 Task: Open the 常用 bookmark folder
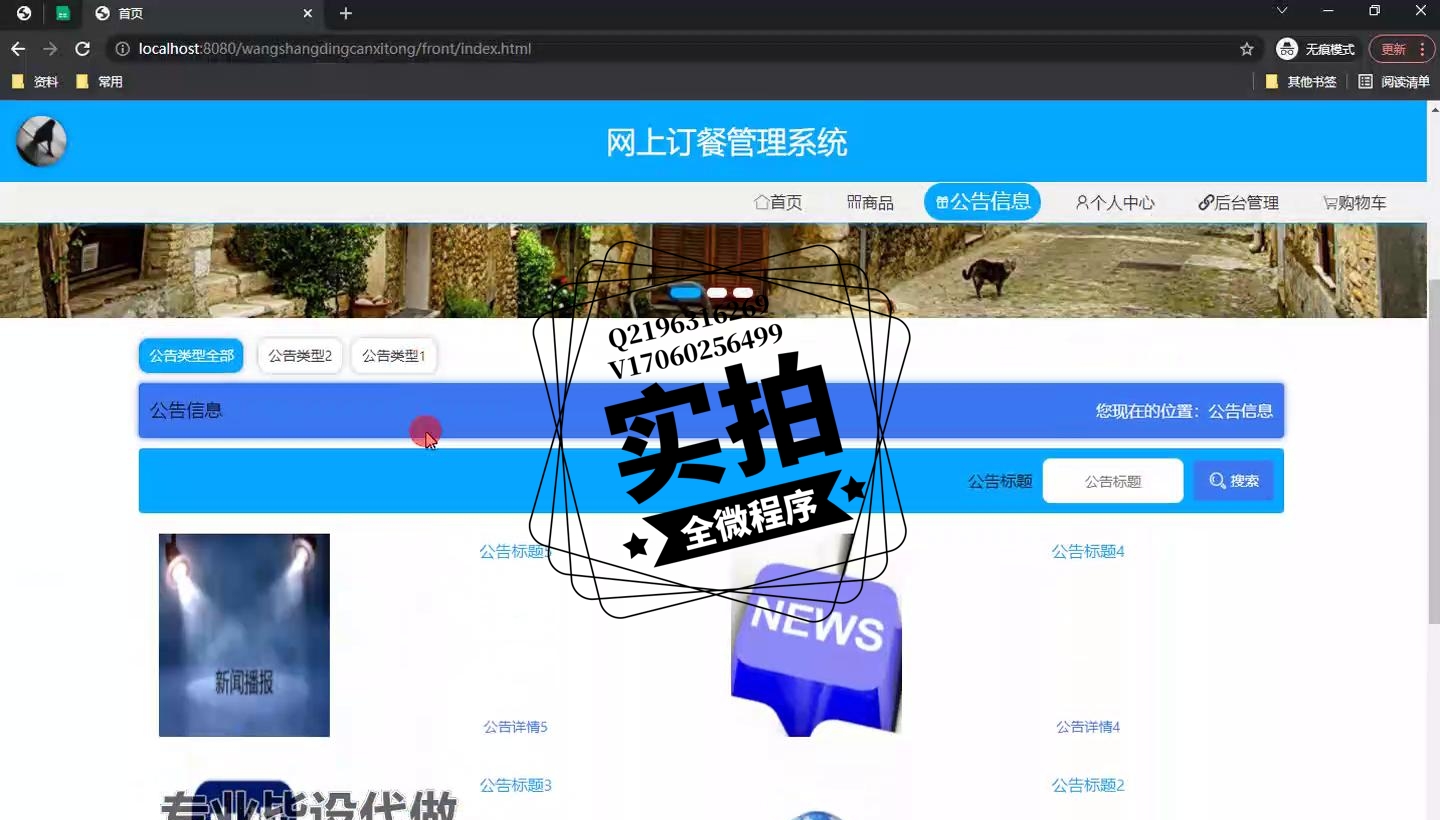pyautogui.click(x=100, y=82)
